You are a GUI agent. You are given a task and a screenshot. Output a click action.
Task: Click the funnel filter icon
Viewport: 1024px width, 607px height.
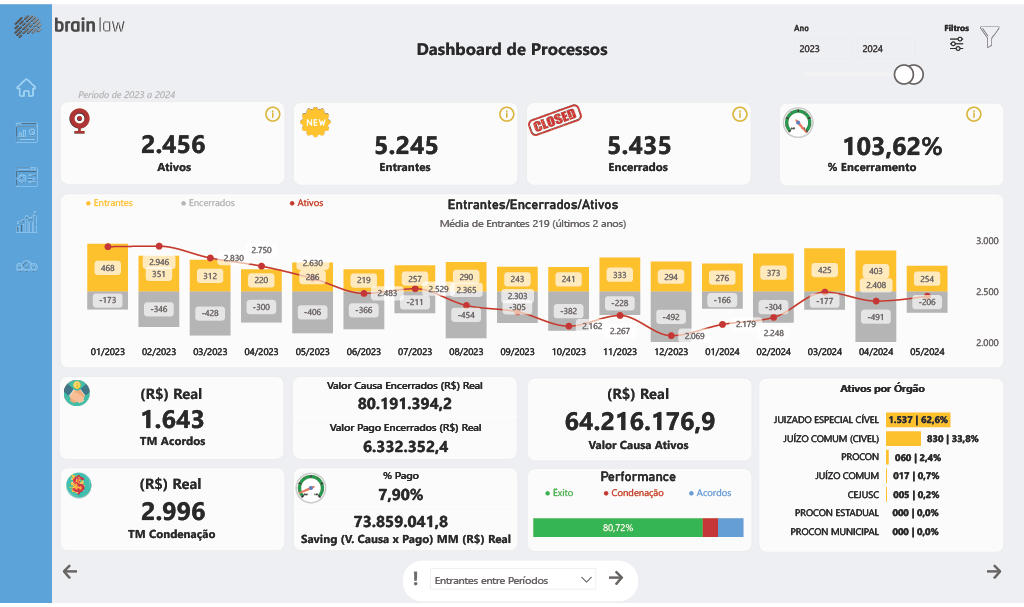pos(989,37)
